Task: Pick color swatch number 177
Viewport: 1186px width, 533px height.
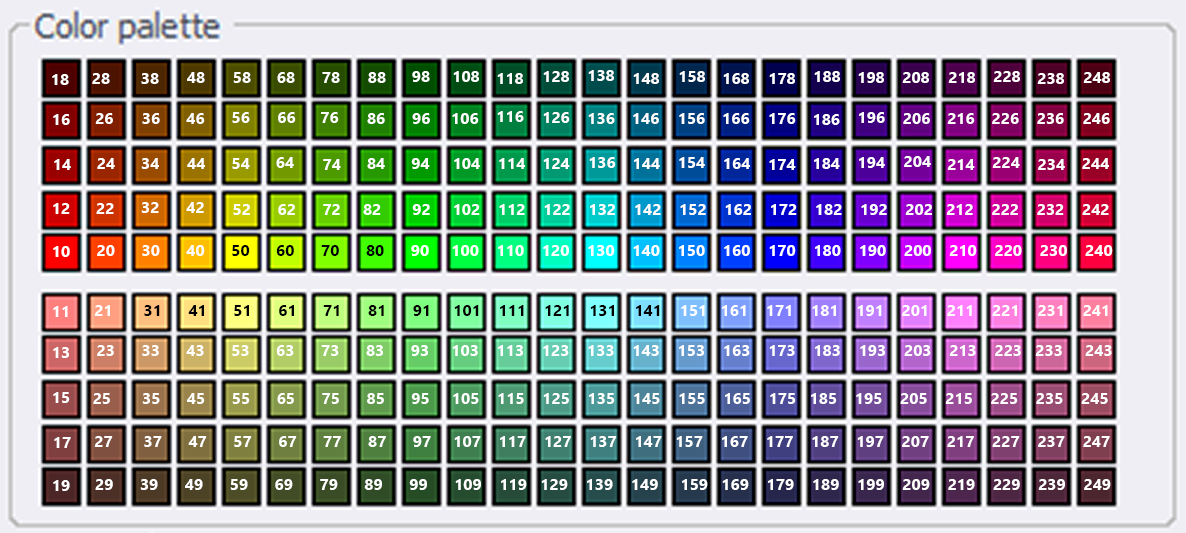Action: coord(781,444)
